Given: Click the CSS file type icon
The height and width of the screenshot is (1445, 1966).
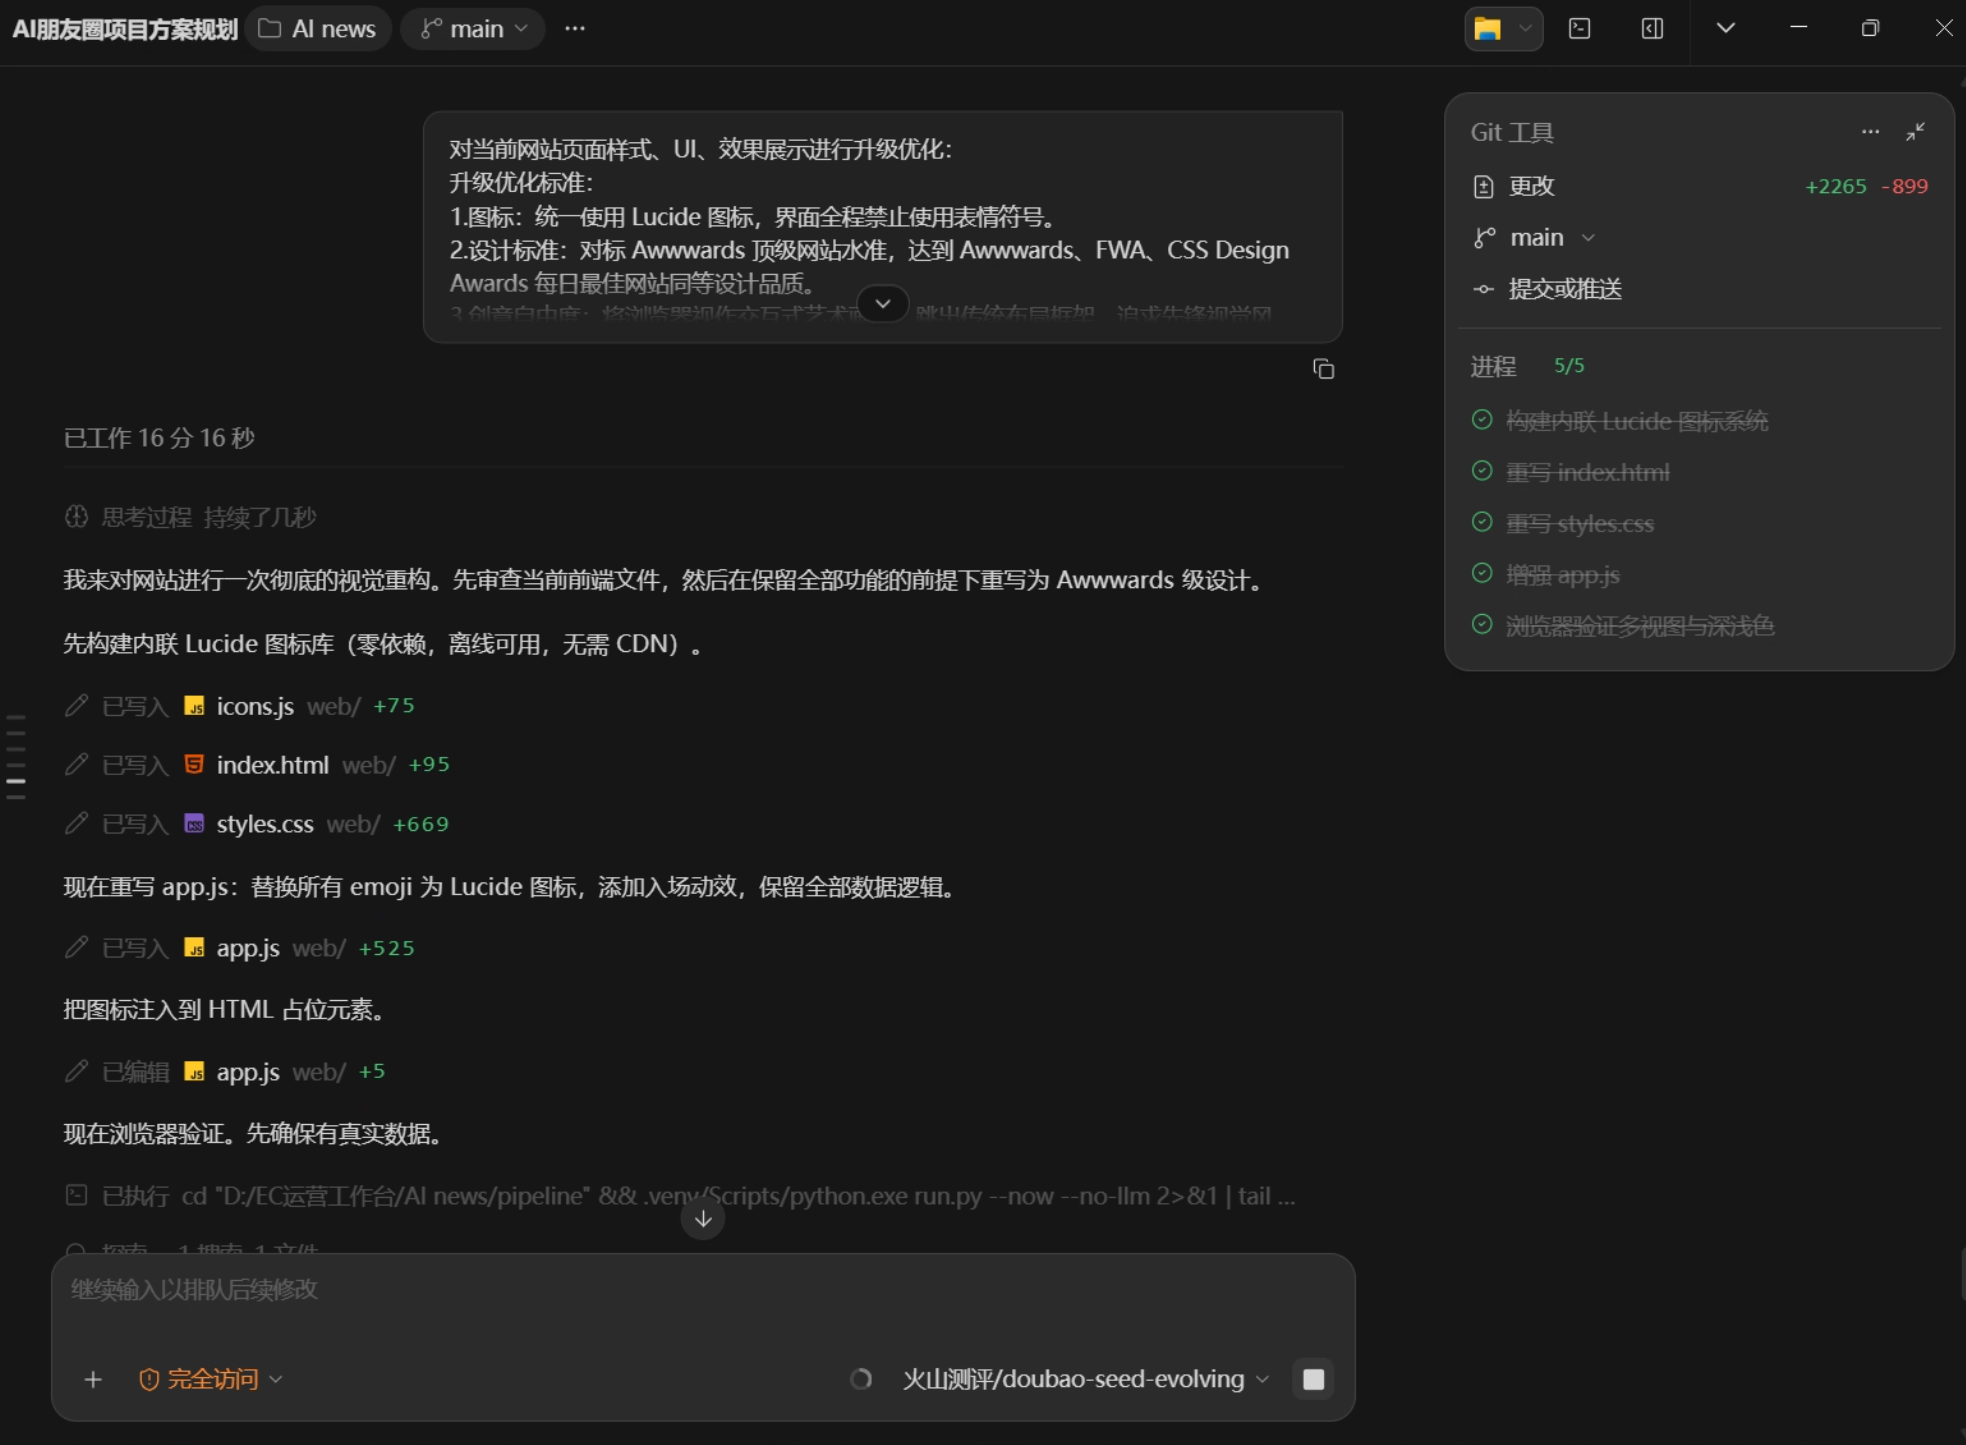Looking at the screenshot, I should 194,824.
